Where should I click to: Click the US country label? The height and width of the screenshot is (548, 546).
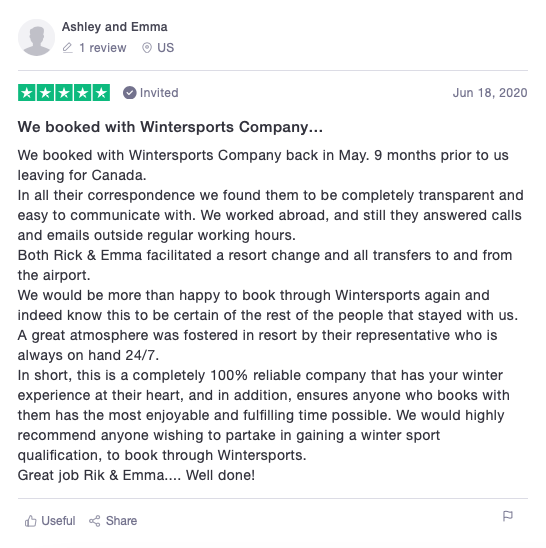coord(165,48)
